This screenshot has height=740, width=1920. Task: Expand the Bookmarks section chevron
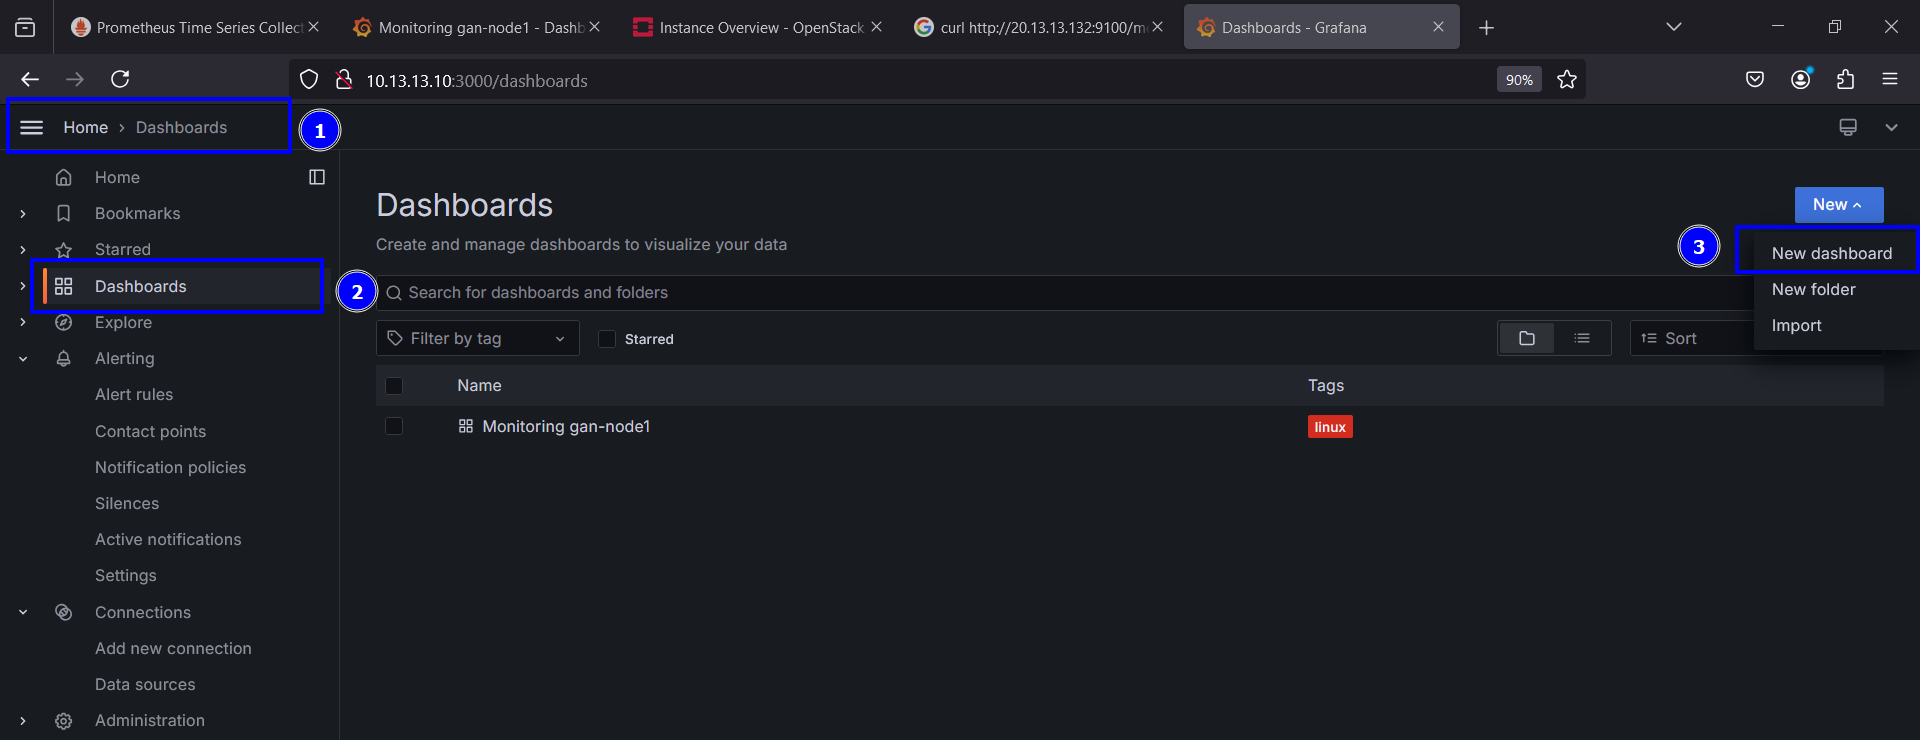pyautogui.click(x=23, y=213)
